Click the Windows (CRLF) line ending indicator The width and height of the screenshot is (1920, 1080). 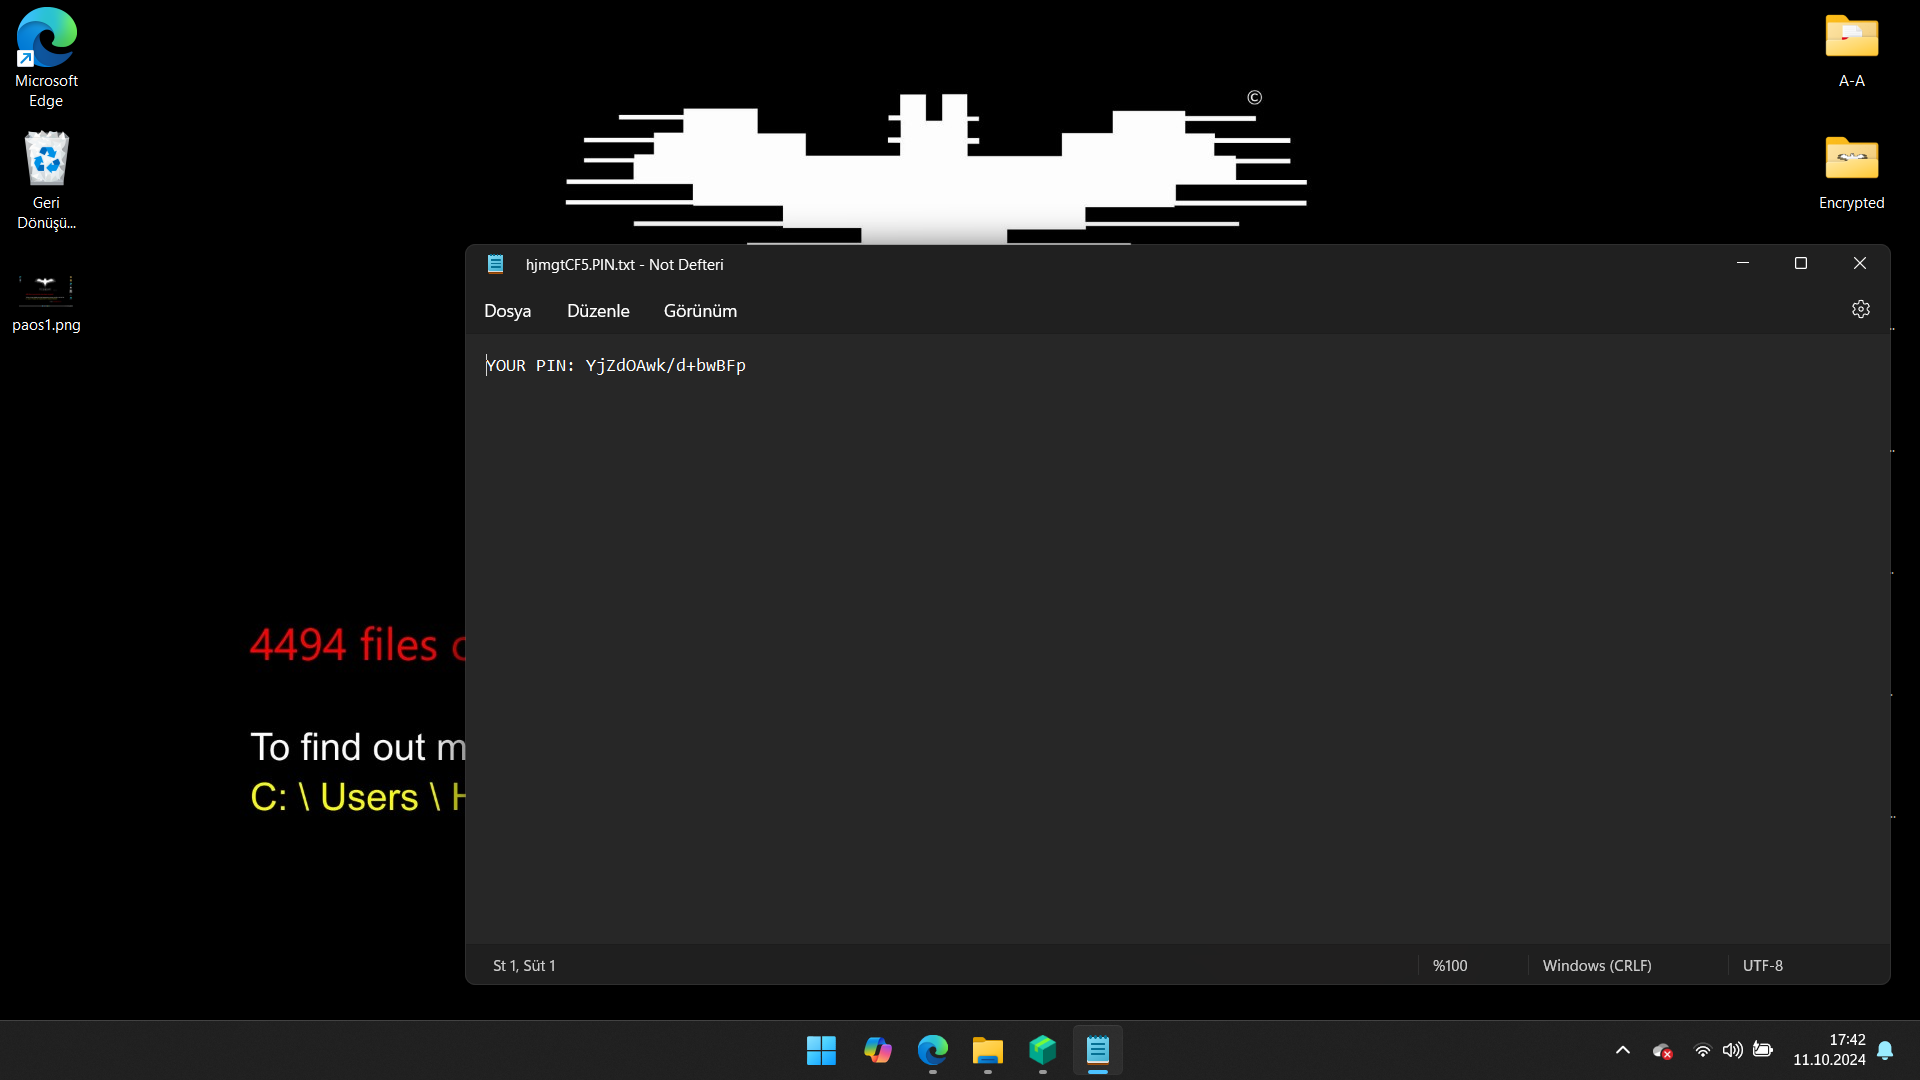point(1596,966)
